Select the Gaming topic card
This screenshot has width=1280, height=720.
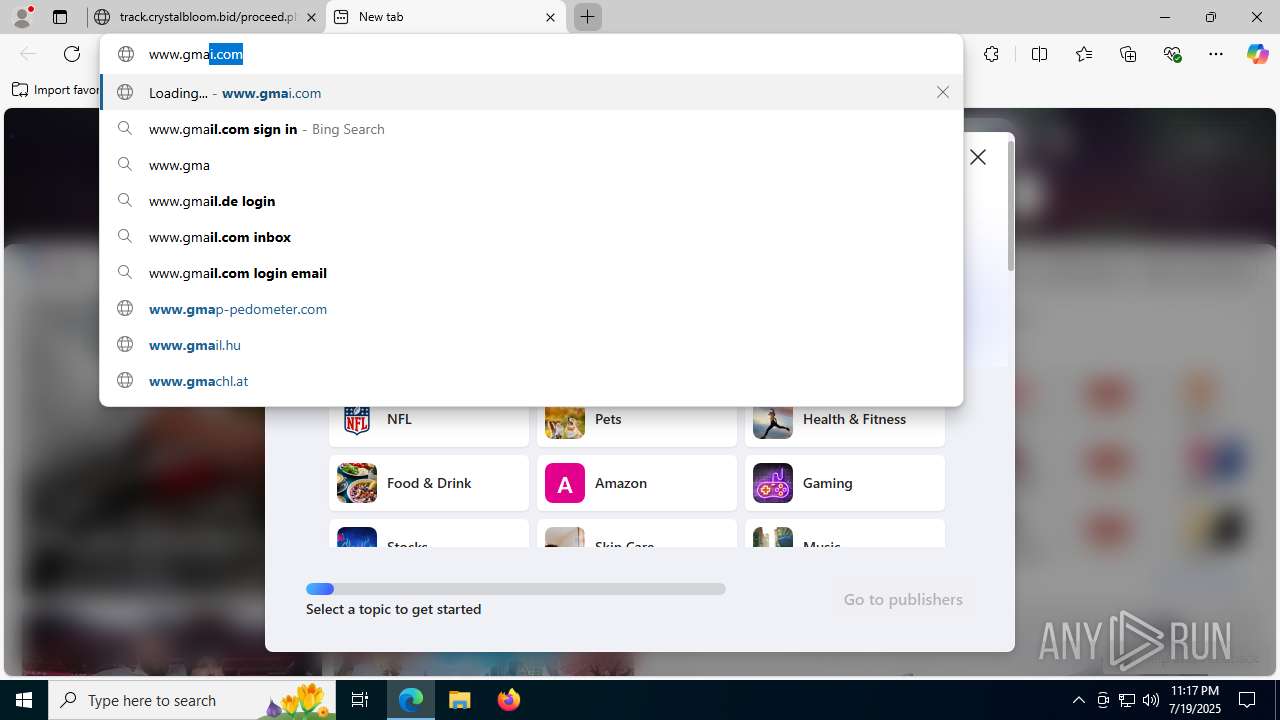tap(845, 483)
